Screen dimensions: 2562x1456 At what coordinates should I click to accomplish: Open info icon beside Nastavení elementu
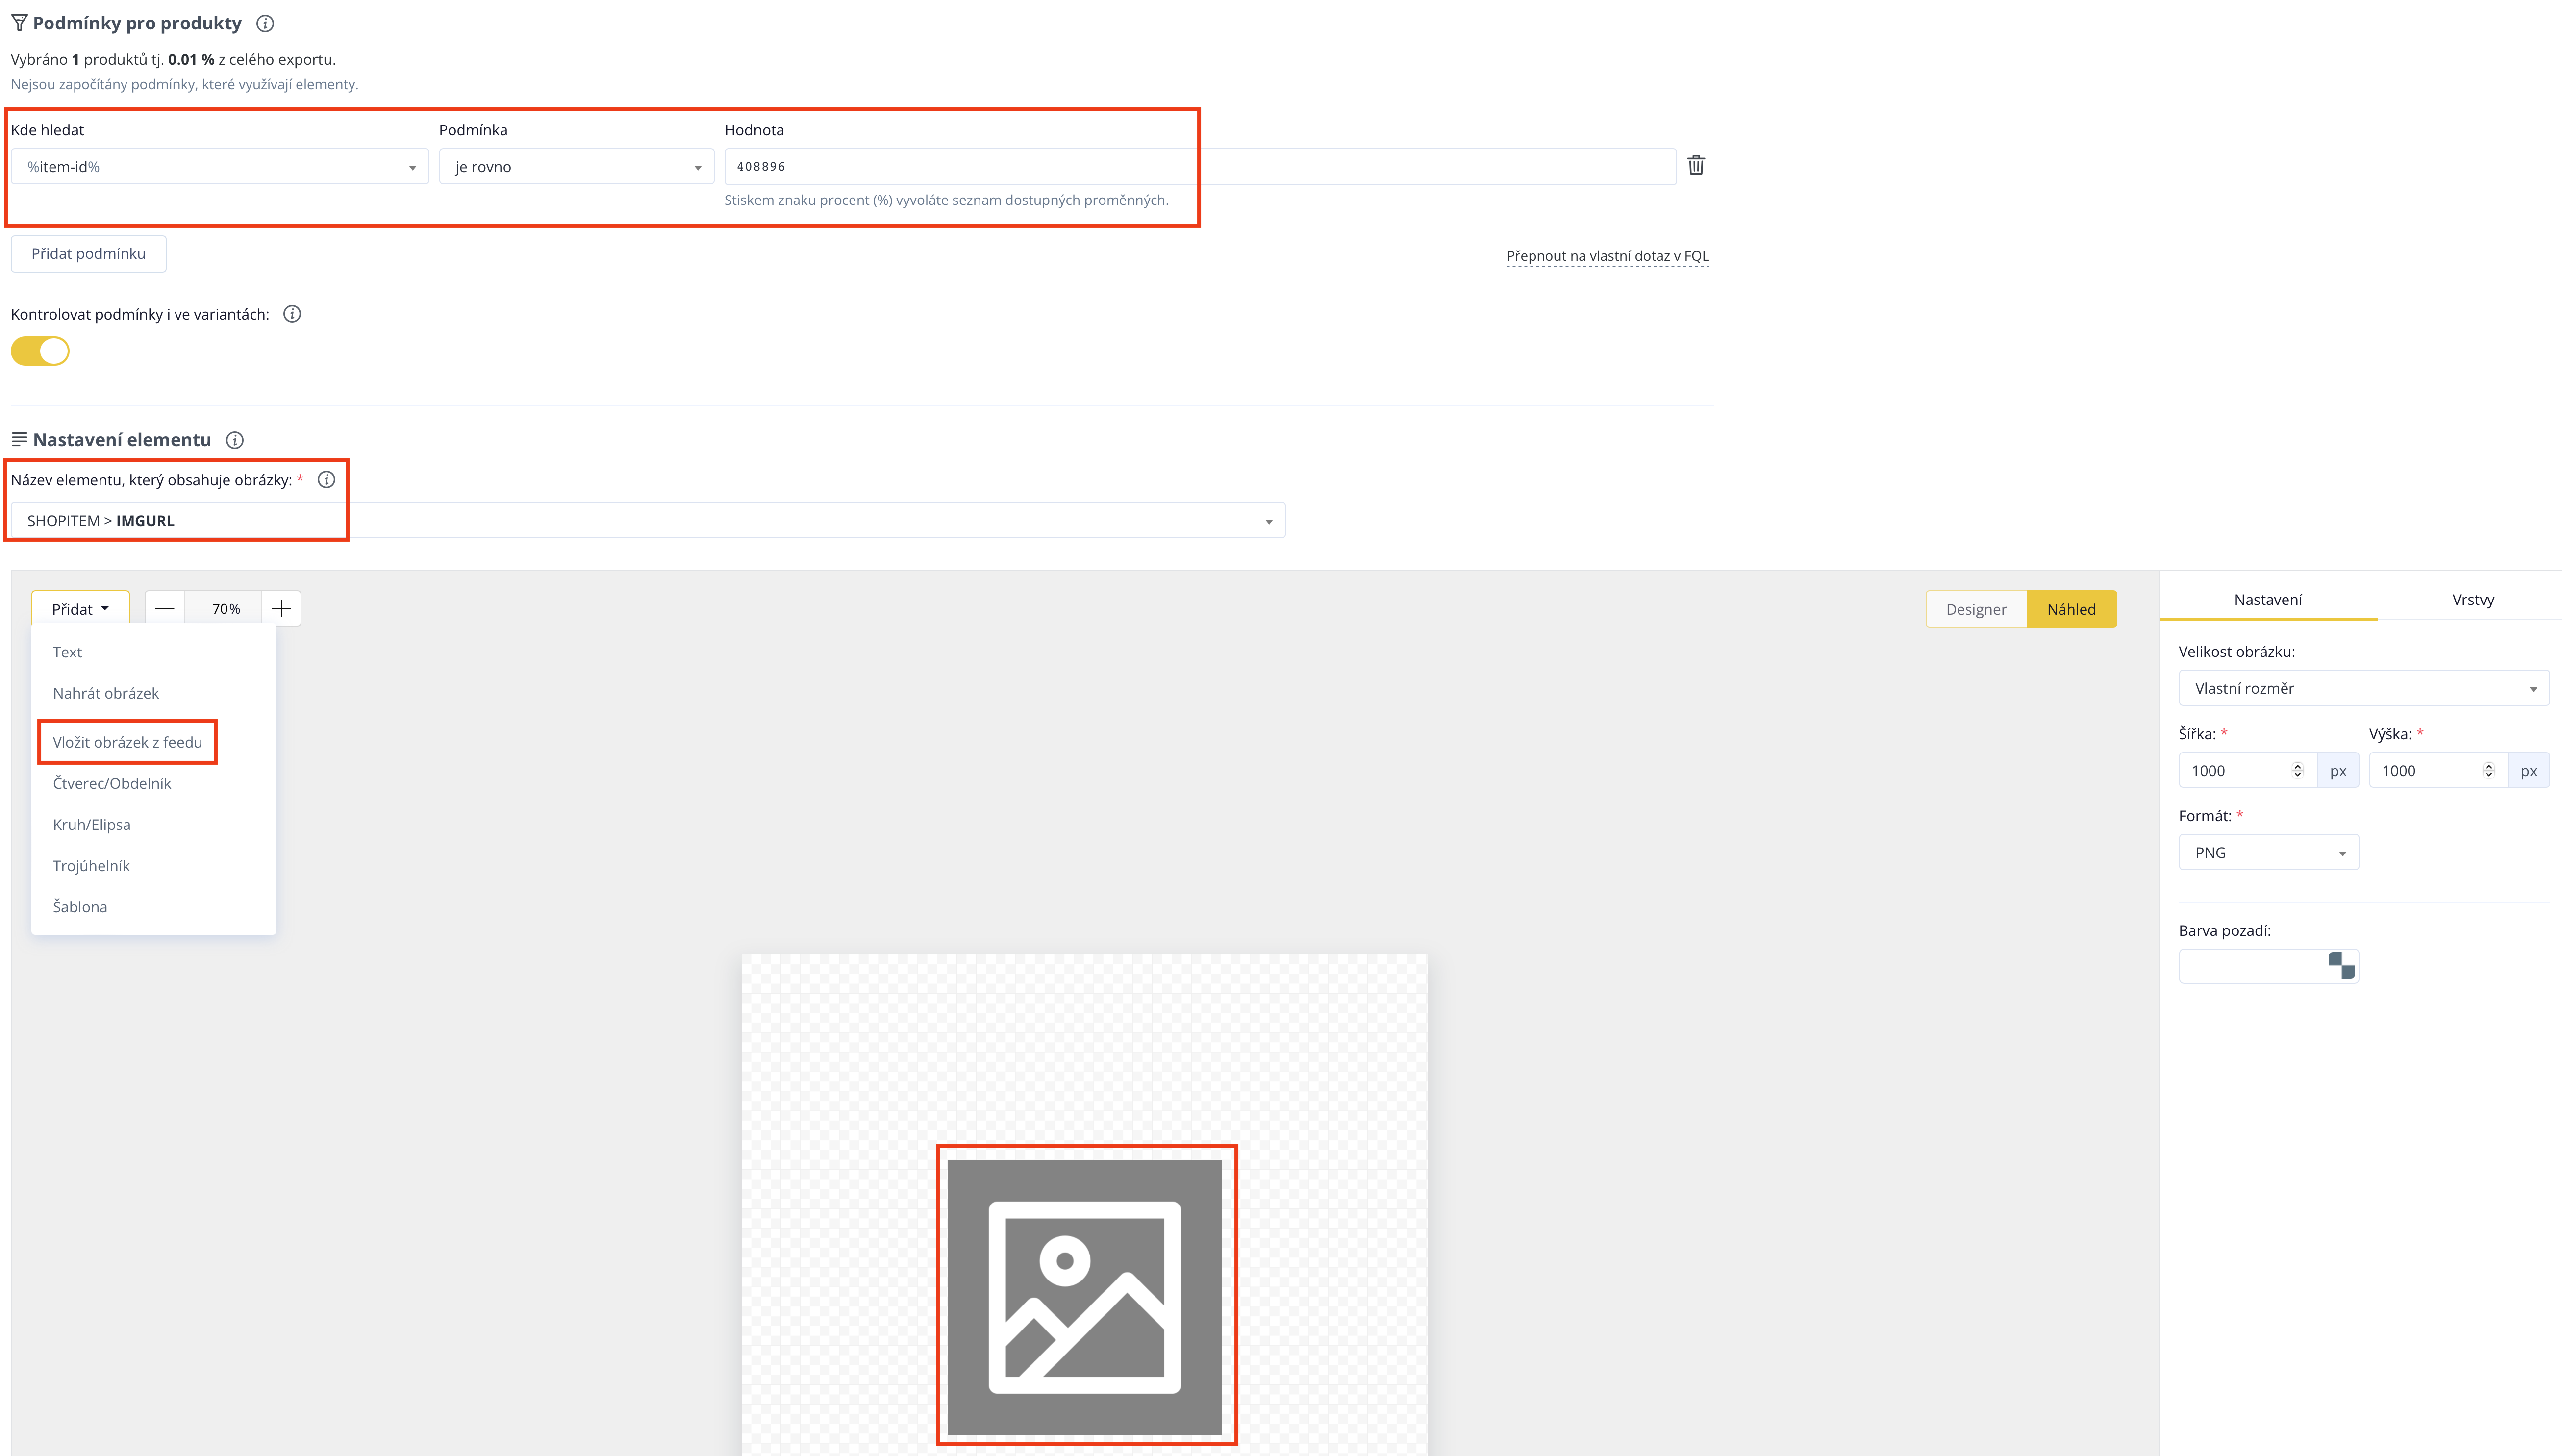click(x=235, y=440)
